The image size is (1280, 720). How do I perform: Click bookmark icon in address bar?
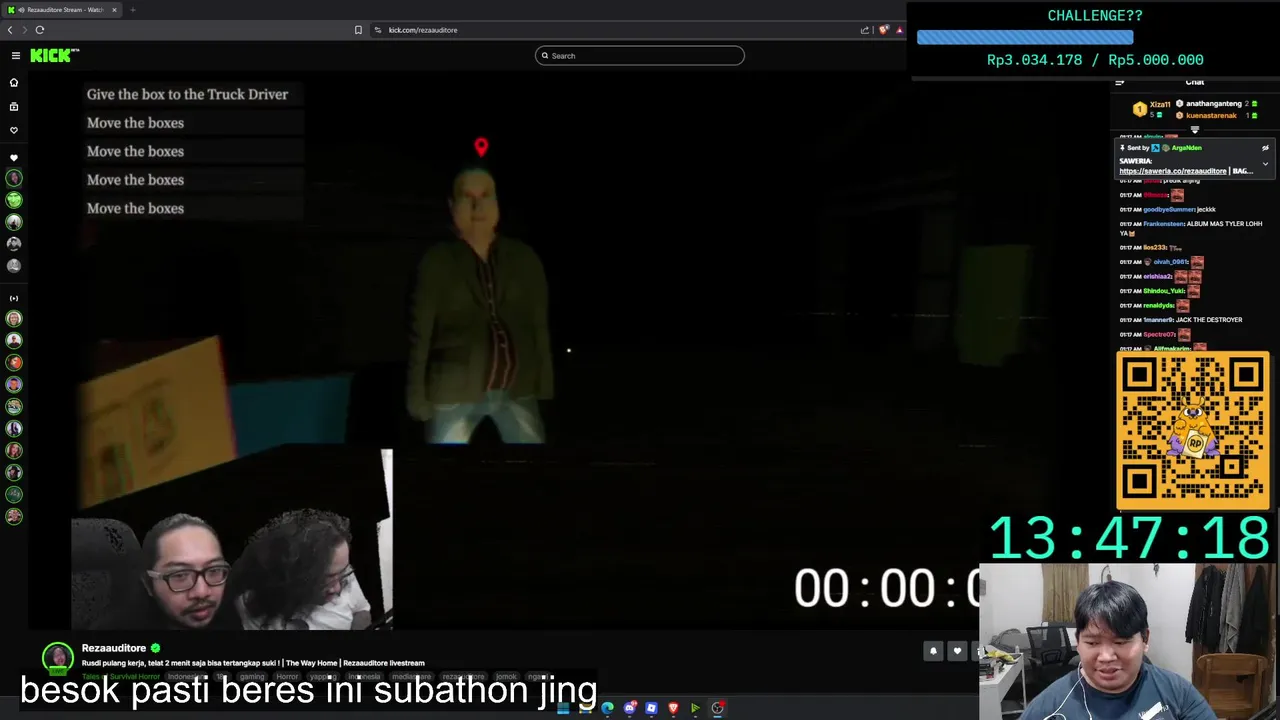click(x=358, y=30)
